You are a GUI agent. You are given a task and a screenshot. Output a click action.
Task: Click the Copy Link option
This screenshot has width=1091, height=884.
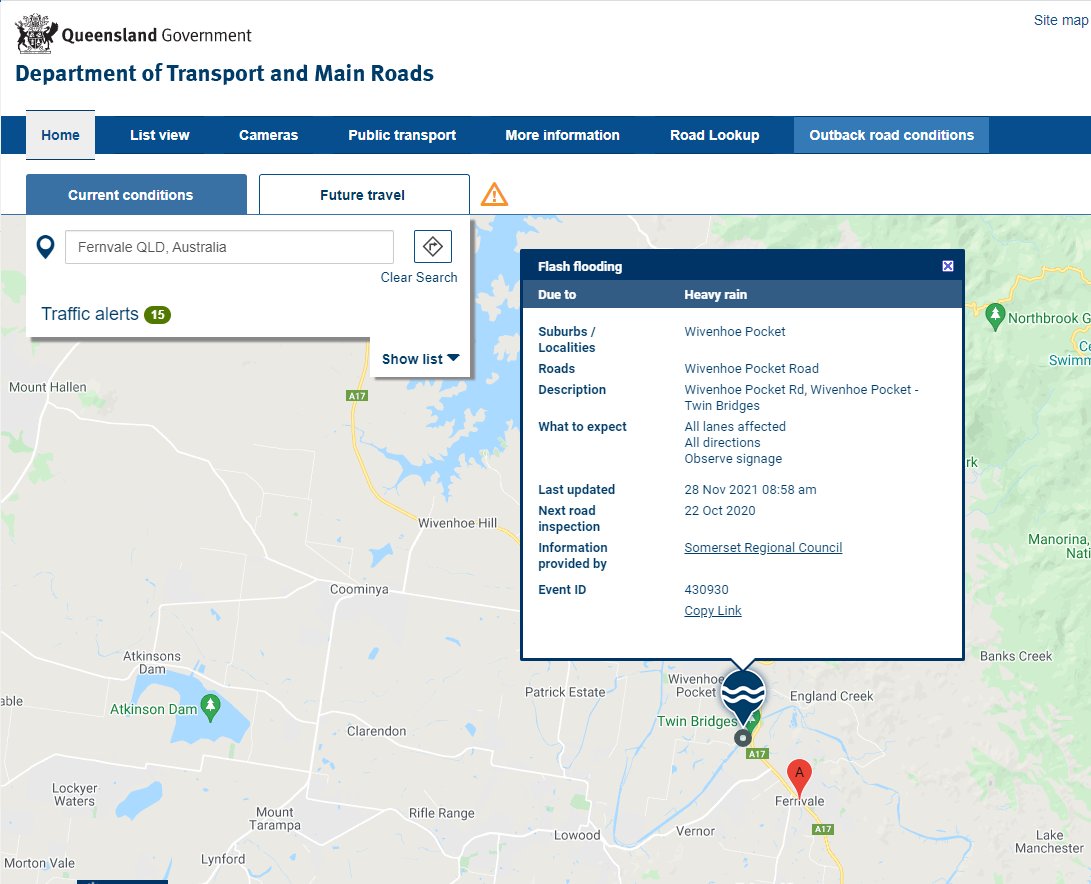[712, 610]
